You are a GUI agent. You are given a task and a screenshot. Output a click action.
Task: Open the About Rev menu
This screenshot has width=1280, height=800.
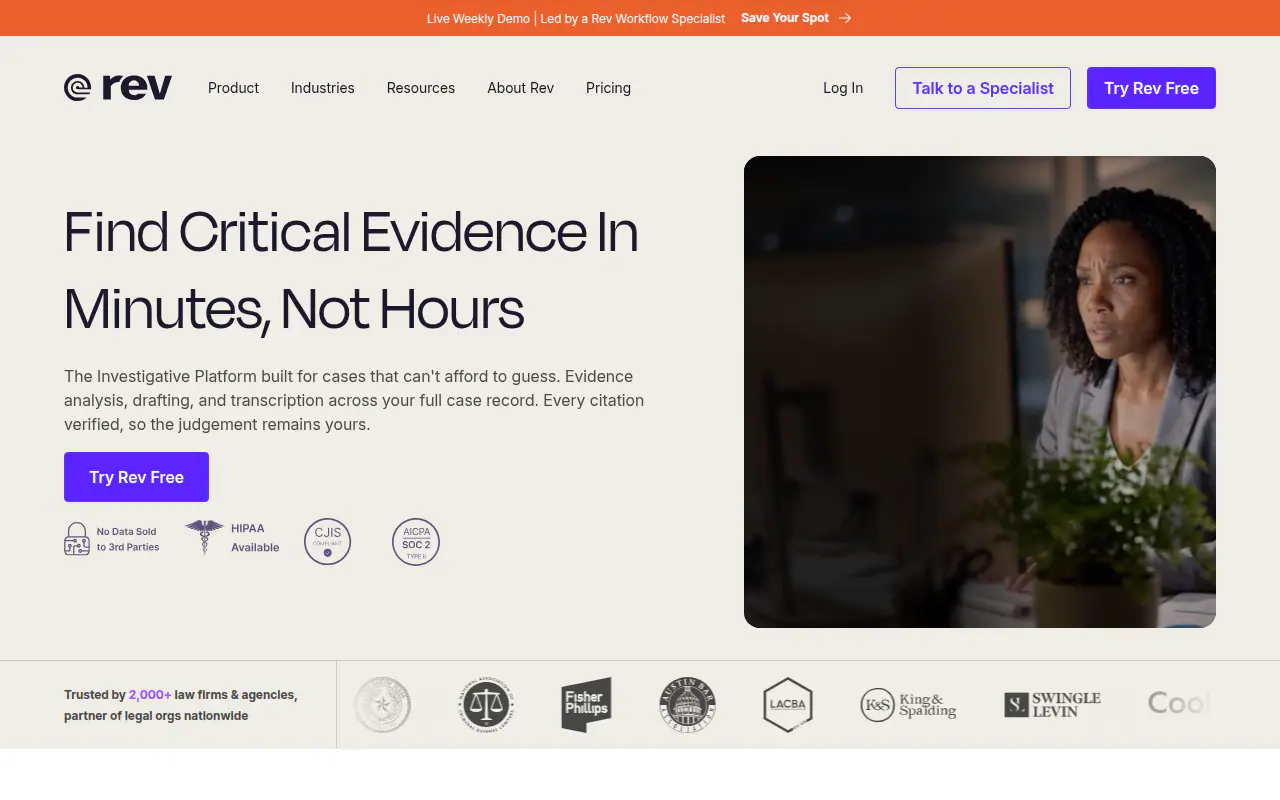pos(521,88)
